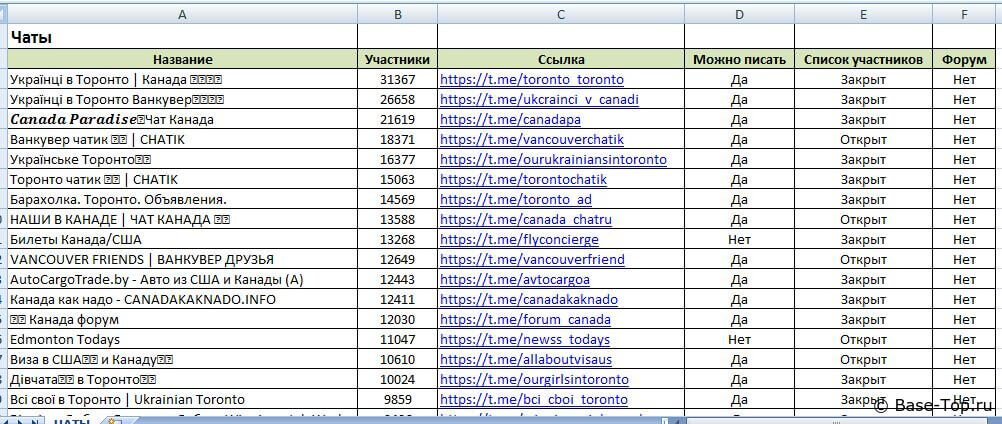Select the Форум header cell
Image resolution: width=1002 pixels, height=424 pixels.
964,59
